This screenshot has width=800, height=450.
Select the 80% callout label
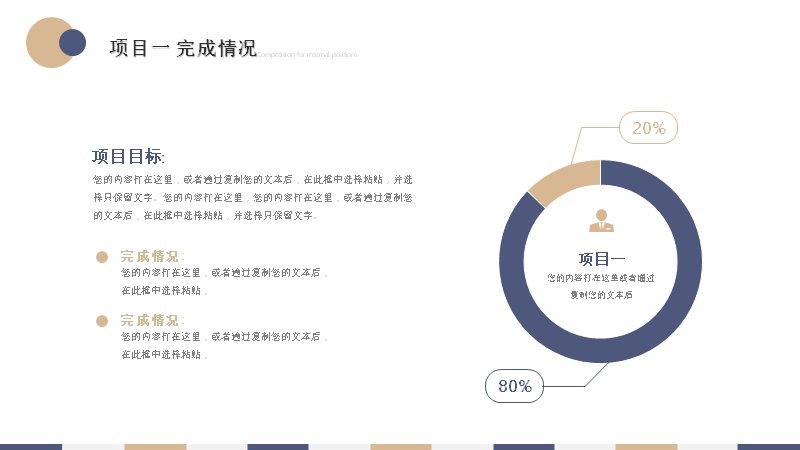pos(514,386)
